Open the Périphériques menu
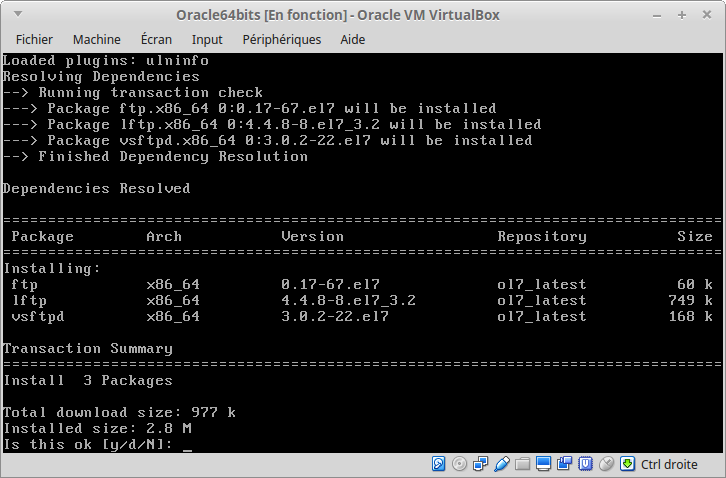The image size is (726, 478). 282,39
